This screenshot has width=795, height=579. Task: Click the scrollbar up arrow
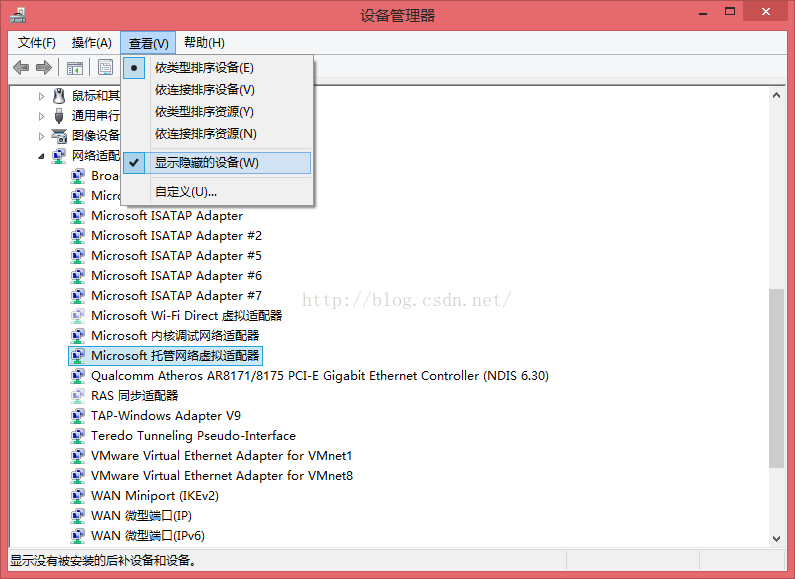tap(776, 95)
